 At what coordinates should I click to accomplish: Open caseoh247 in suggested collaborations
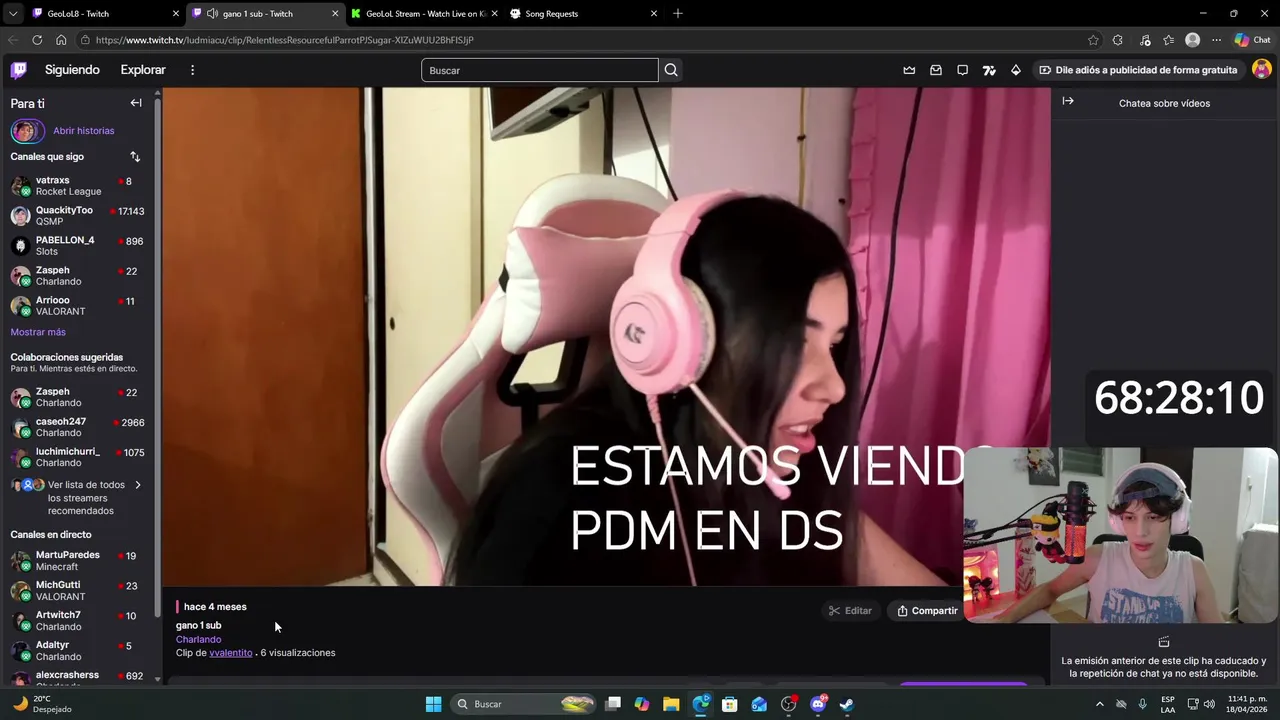(x=78, y=427)
